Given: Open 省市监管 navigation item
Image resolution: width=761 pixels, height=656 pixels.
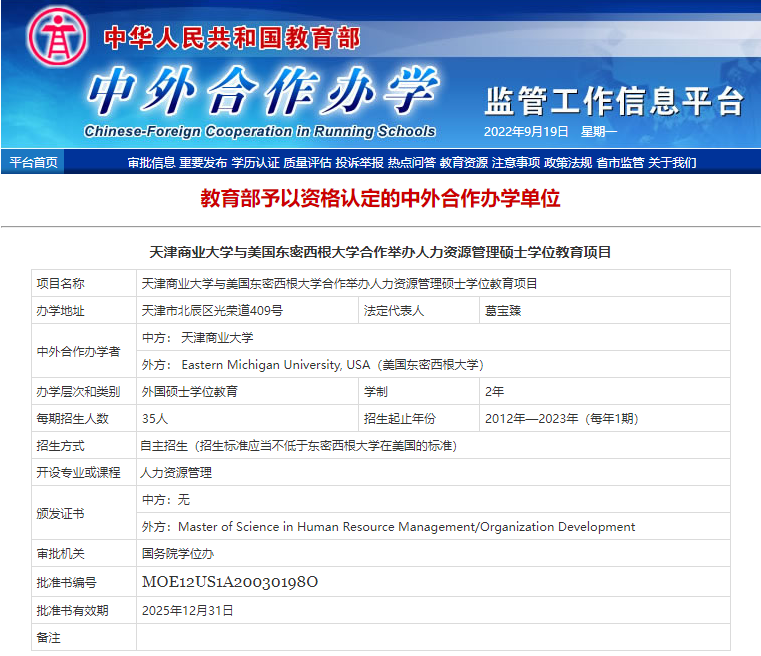Looking at the screenshot, I should (620, 163).
